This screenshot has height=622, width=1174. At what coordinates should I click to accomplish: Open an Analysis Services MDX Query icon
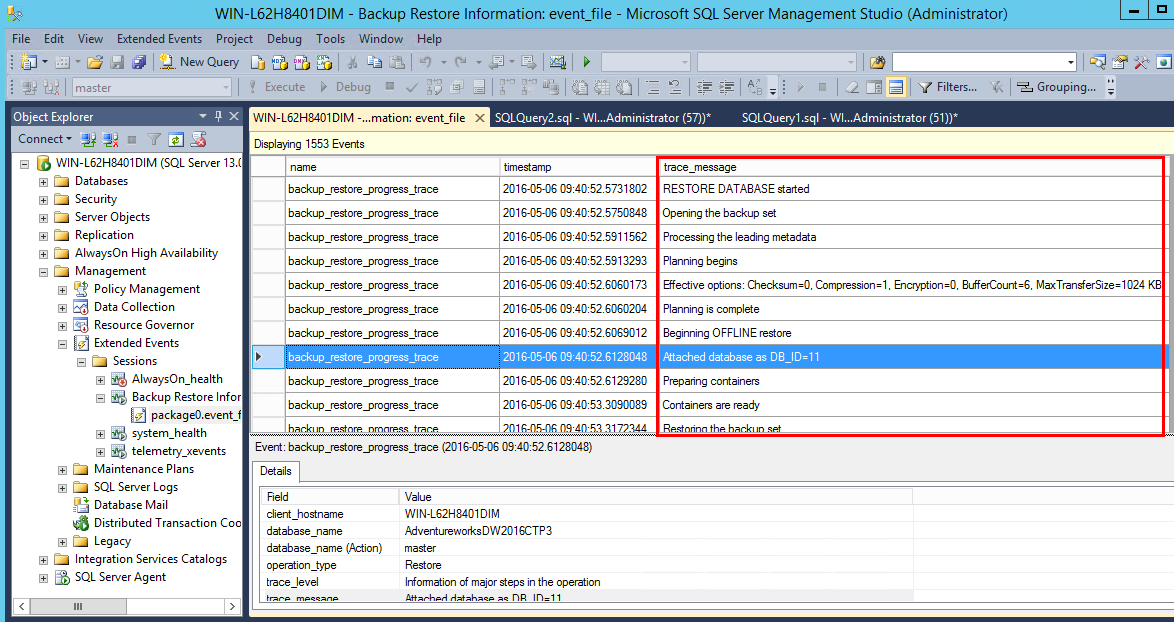(279, 62)
